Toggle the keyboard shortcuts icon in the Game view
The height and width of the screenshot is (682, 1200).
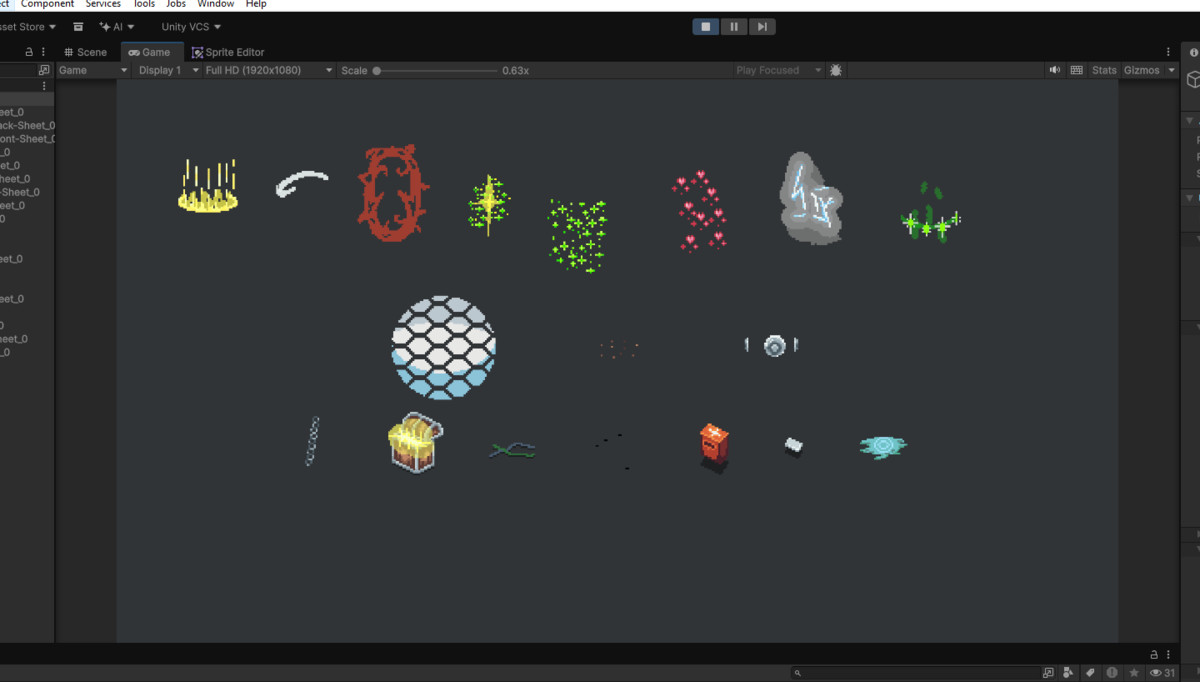tap(1077, 70)
